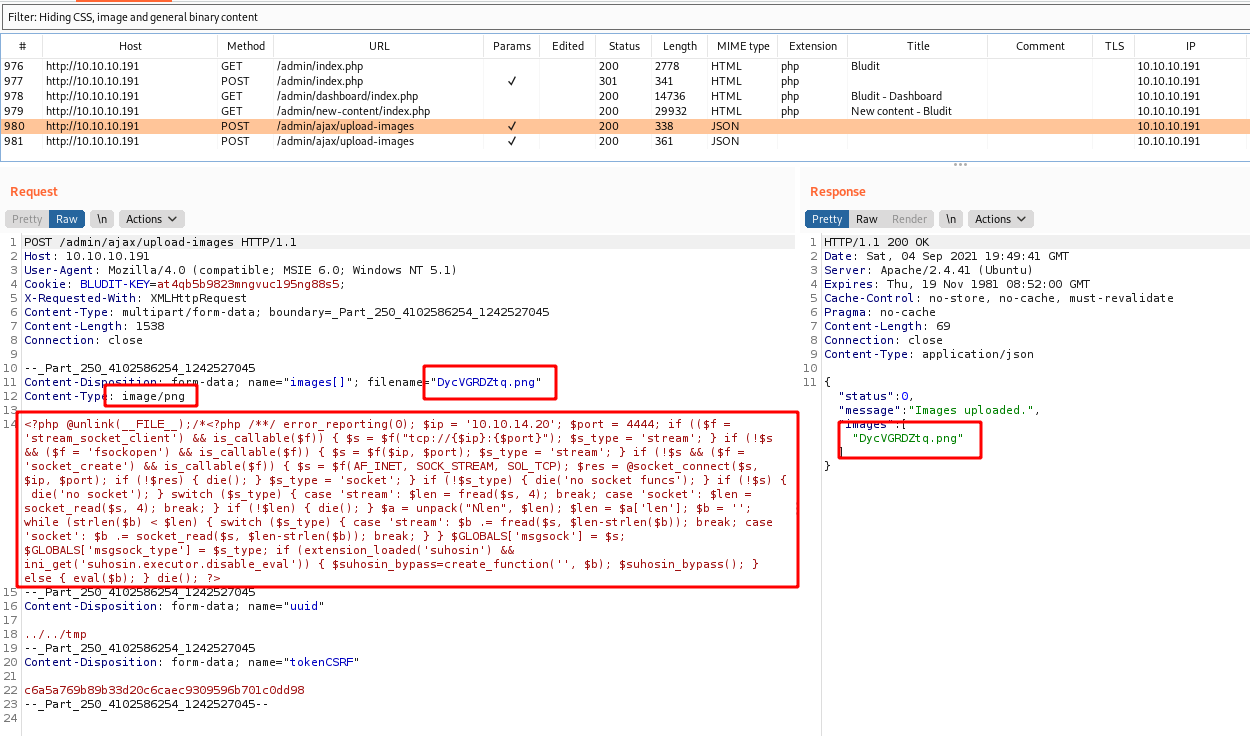Sort history by the Params column header
The image size is (1250, 736).
(512, 46)
